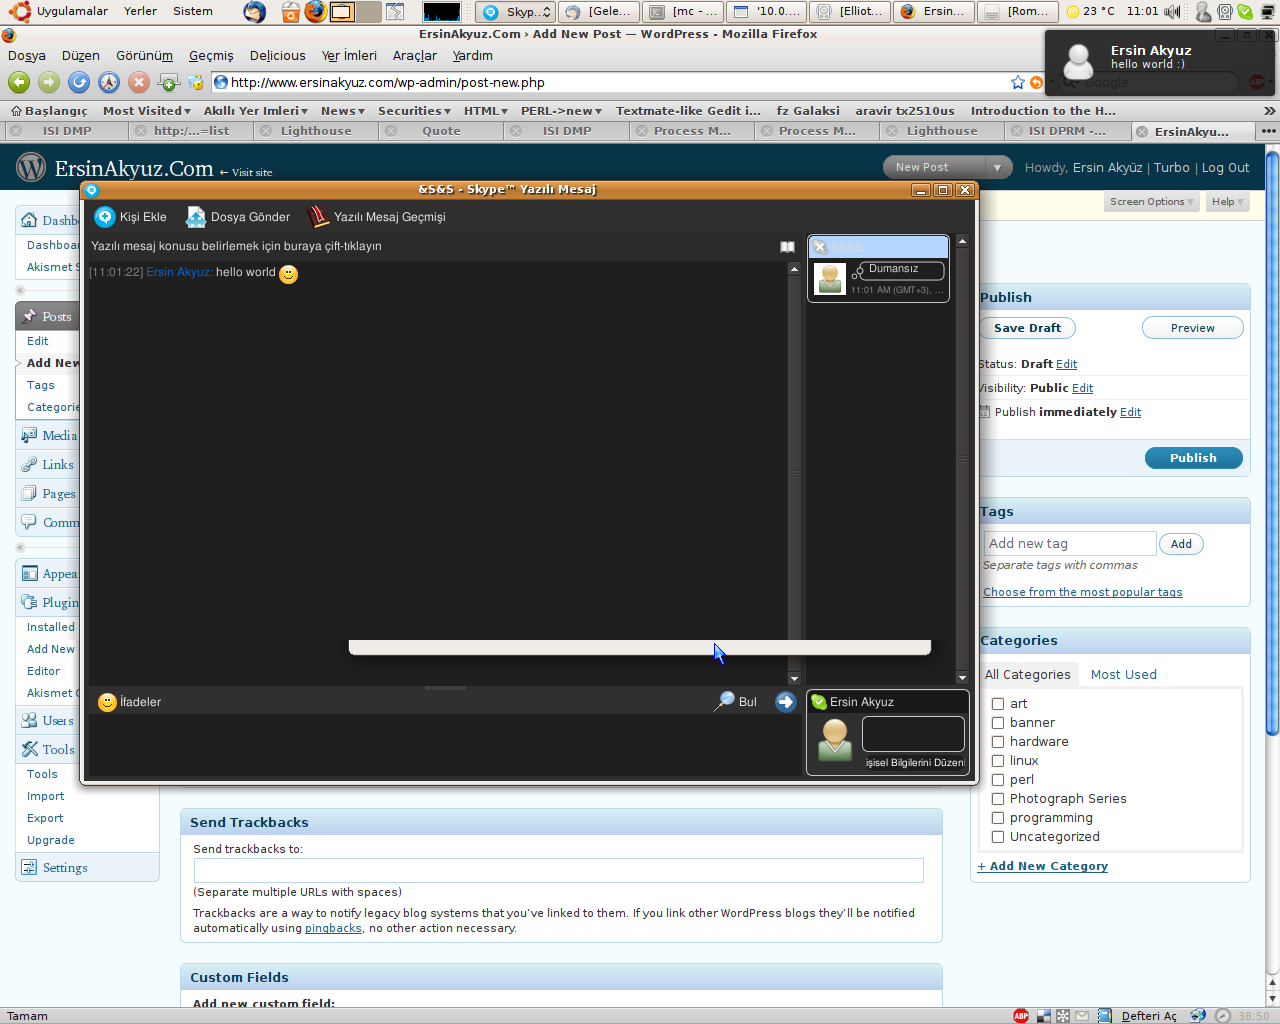Check the perl category checkbox
The height and width of the screenshot is (1024, 1280).
click(998, 780)
